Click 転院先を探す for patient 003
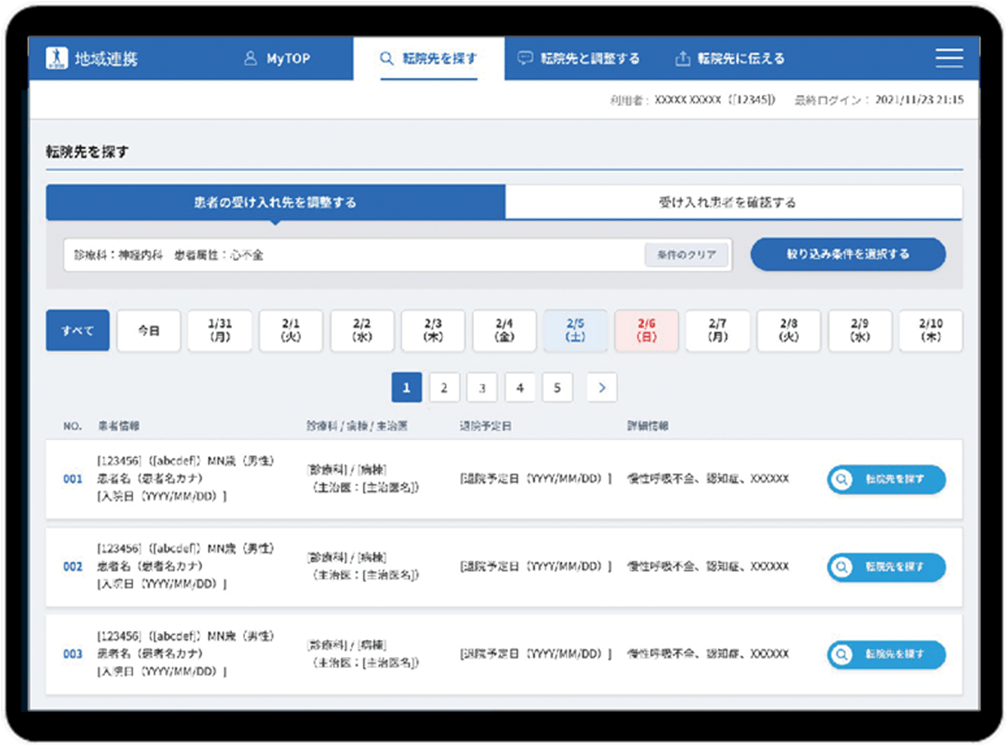Screen dimensions: 1006x745 885,654
